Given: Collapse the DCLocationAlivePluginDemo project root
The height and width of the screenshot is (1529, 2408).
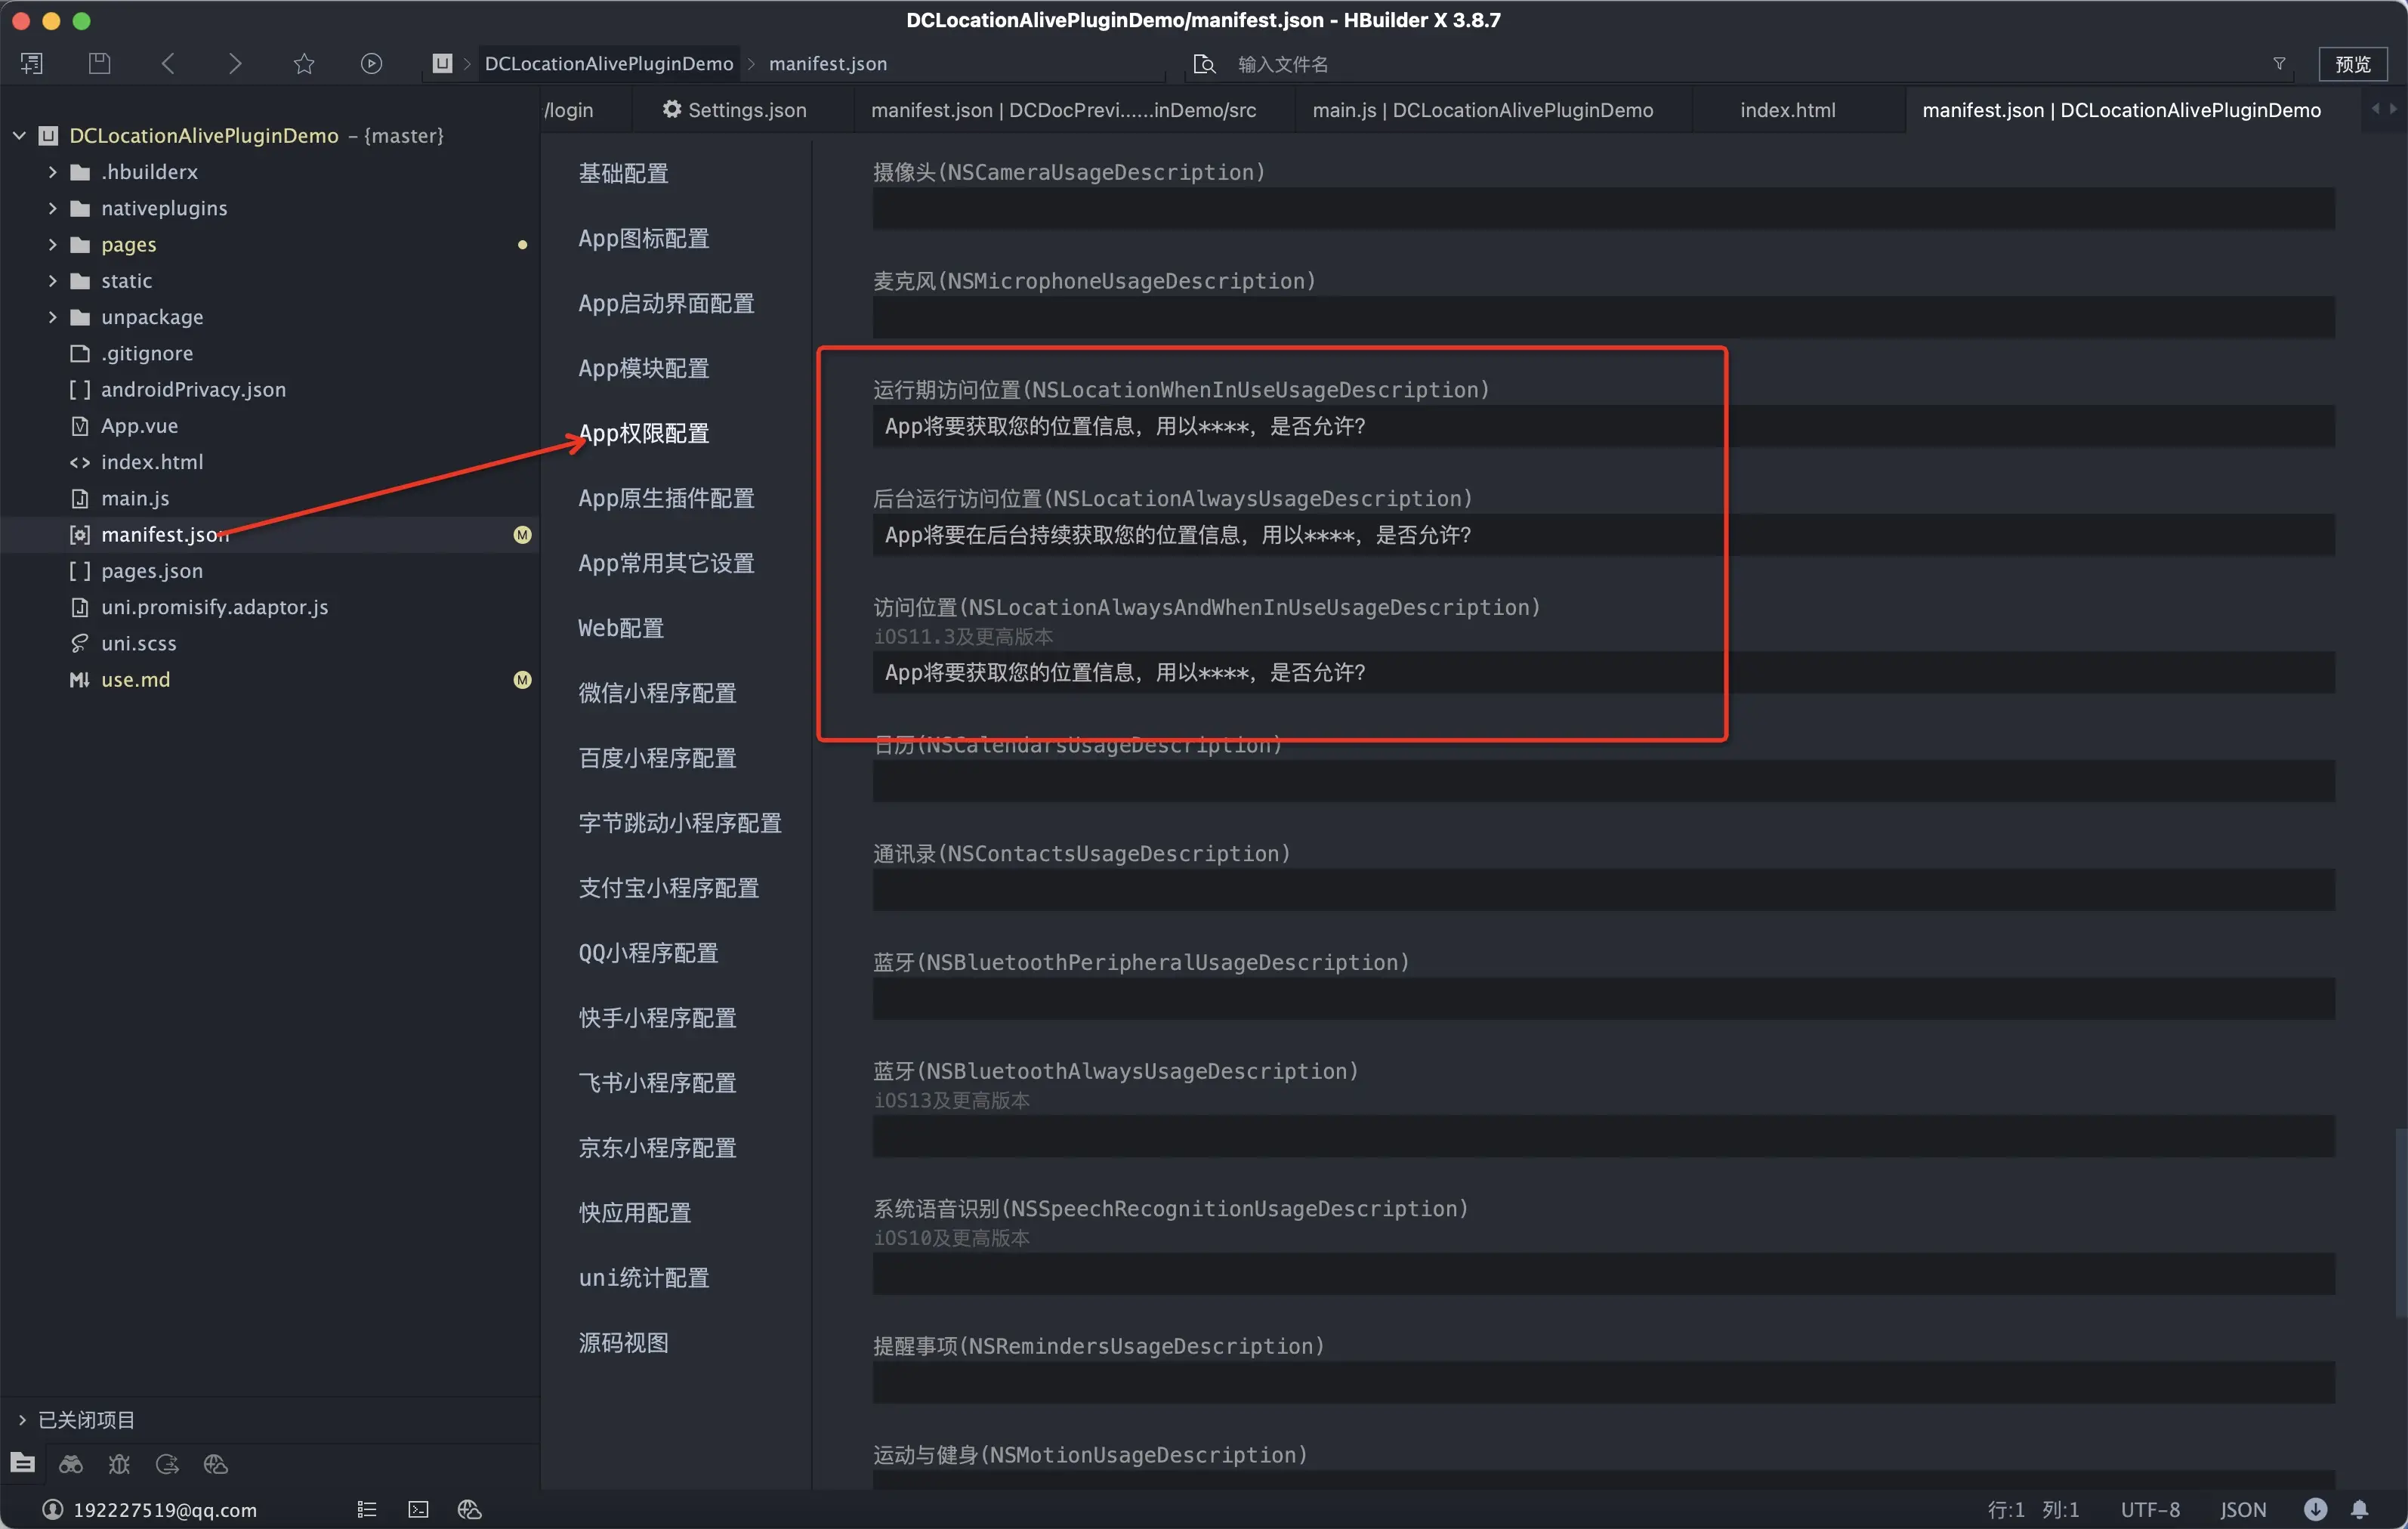Looking at the screenshot, I should point(19,135).
